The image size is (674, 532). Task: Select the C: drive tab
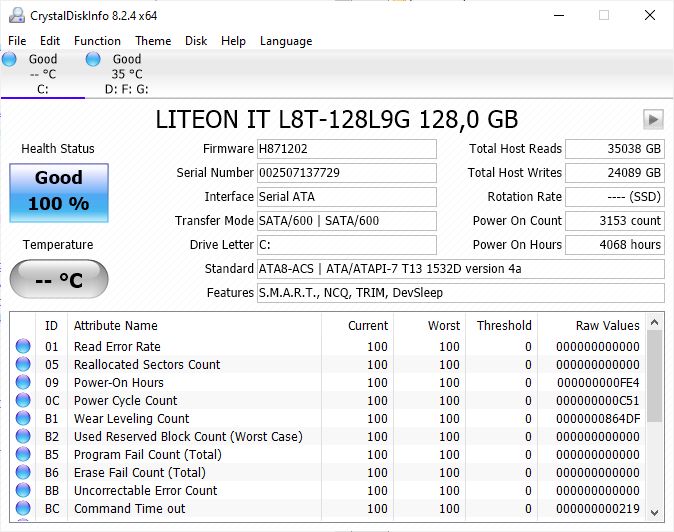[43, 74]
